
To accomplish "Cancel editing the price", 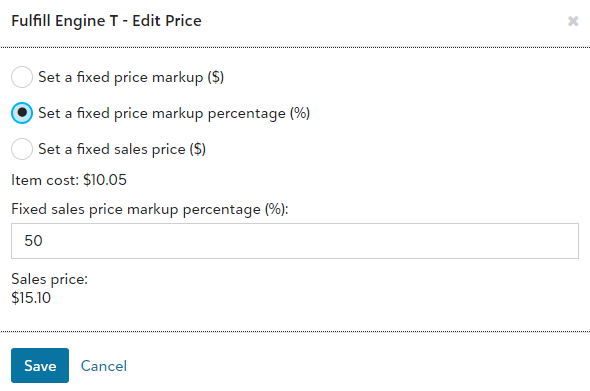I will coord(104,366).
